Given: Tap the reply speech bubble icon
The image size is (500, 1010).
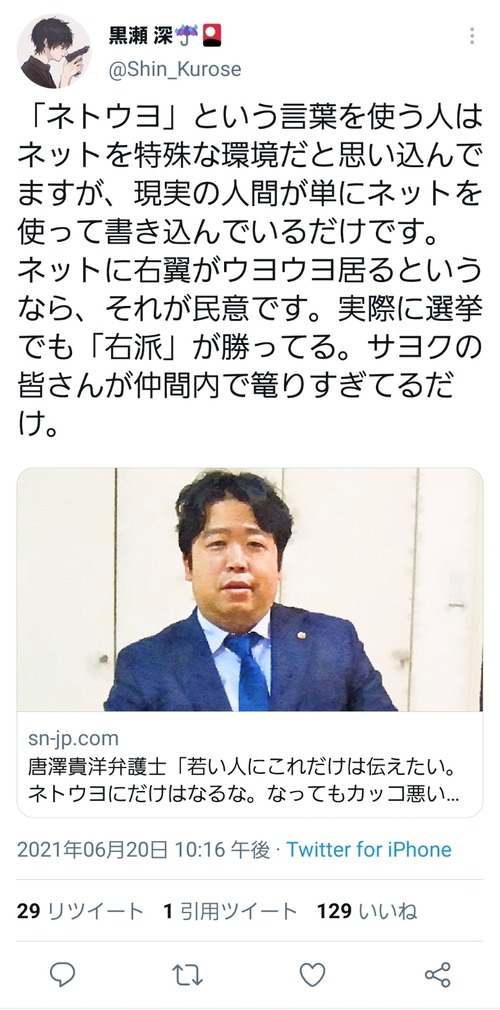Looking at the screenshot, I should pos(62,975).
